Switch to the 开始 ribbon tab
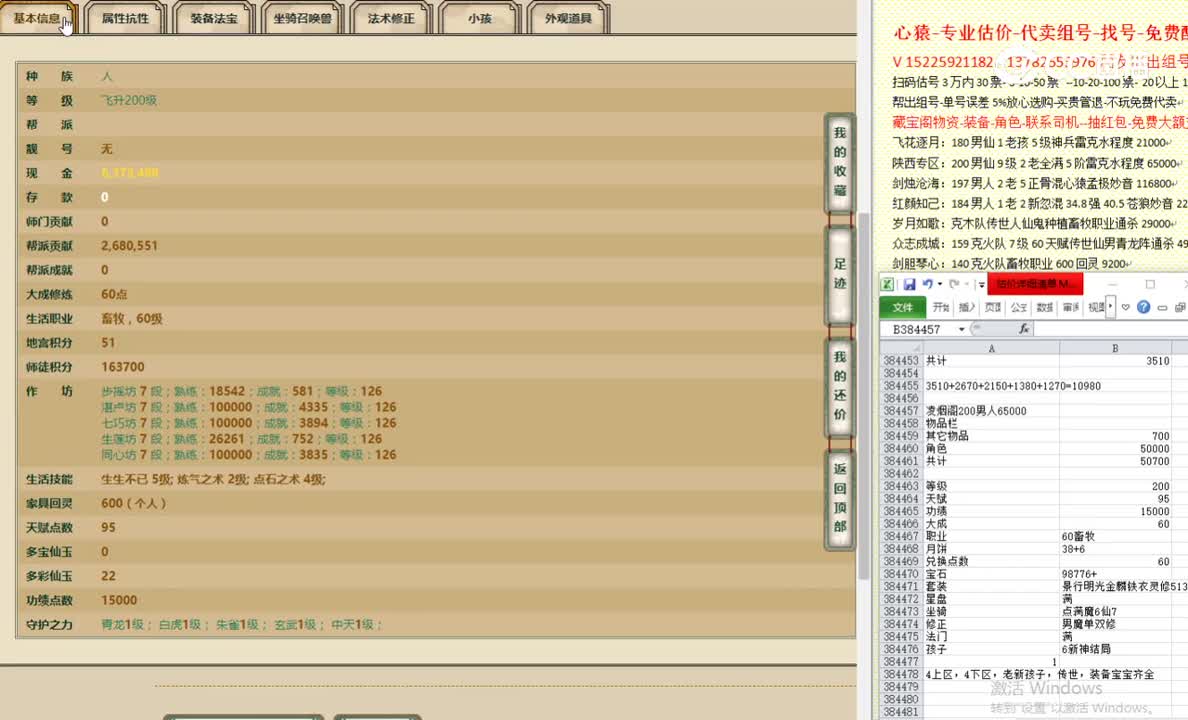Screen dimensions: 1188x720 click(x=941, y=308)
